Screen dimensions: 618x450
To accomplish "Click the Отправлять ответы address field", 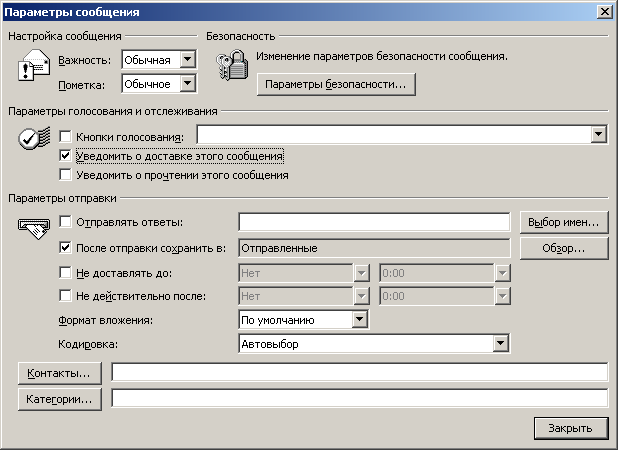I will point(374,222).
